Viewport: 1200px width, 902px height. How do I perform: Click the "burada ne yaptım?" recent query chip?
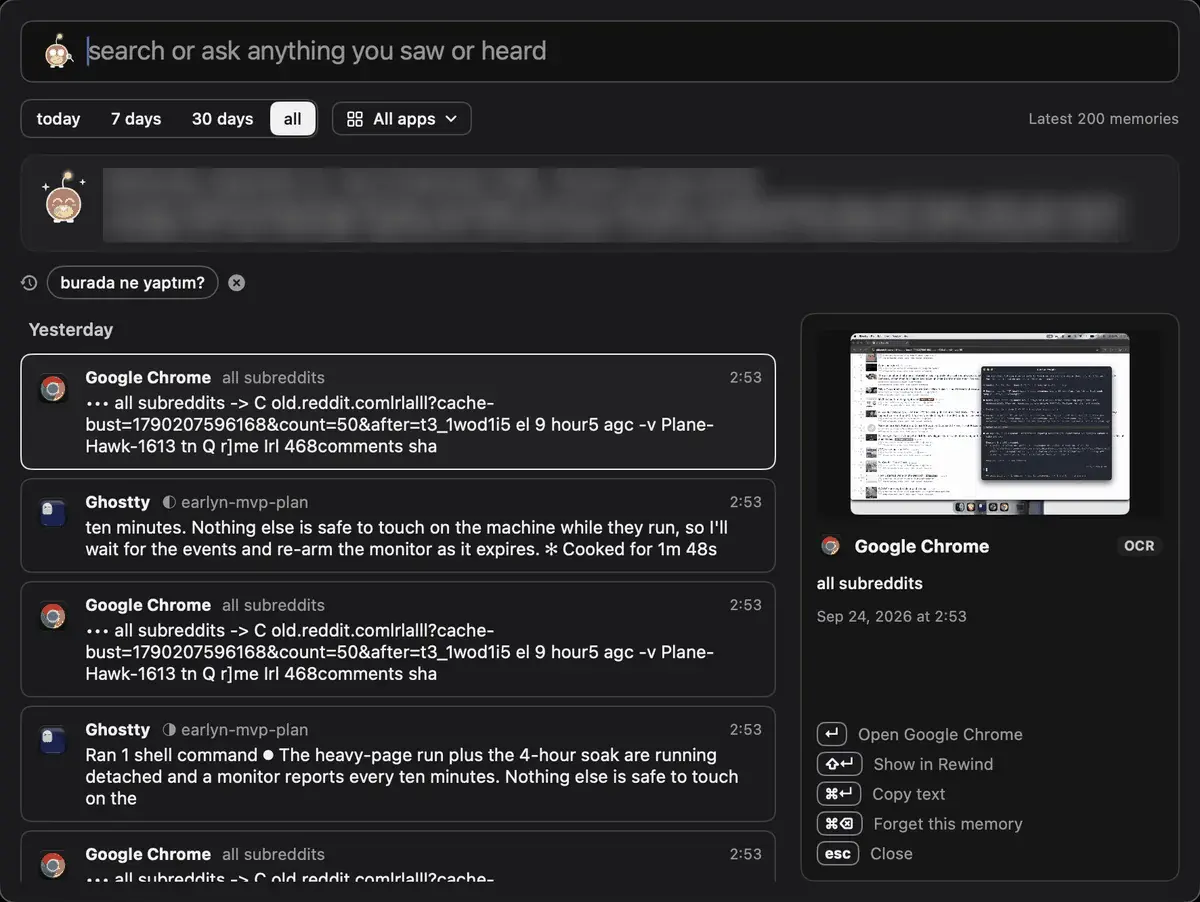click(132, 283)
